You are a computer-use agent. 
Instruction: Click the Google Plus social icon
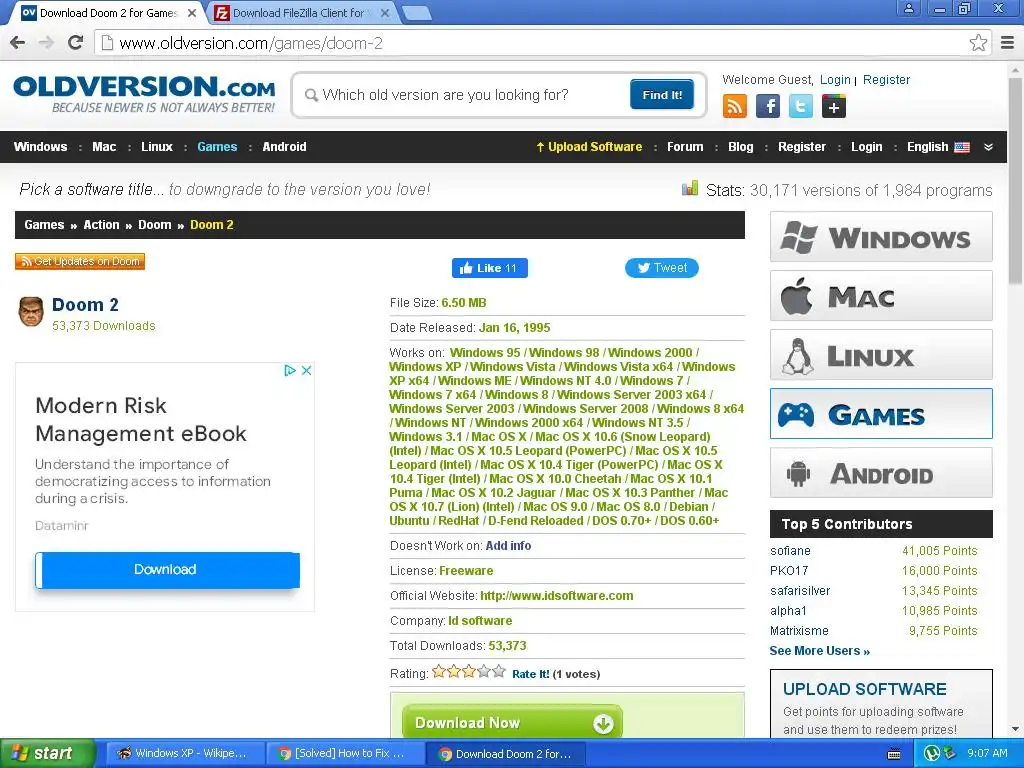[833, 106]
